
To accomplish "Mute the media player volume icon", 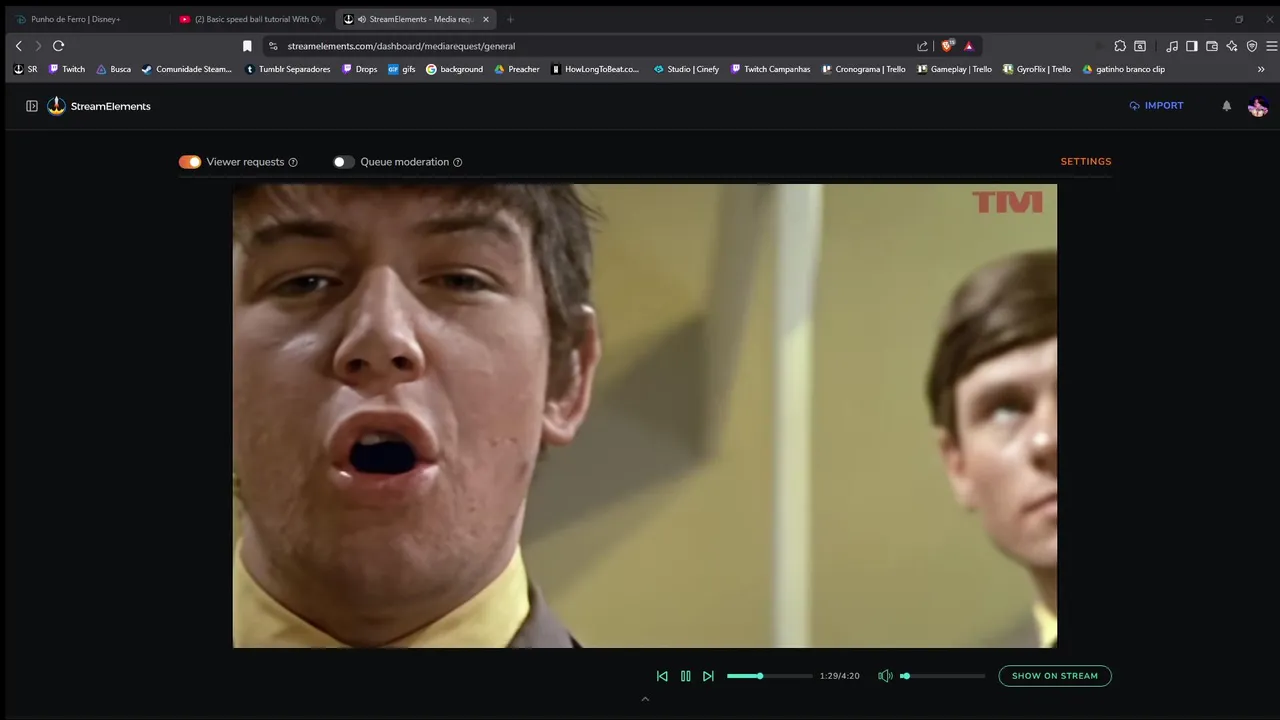I will 885,676.
